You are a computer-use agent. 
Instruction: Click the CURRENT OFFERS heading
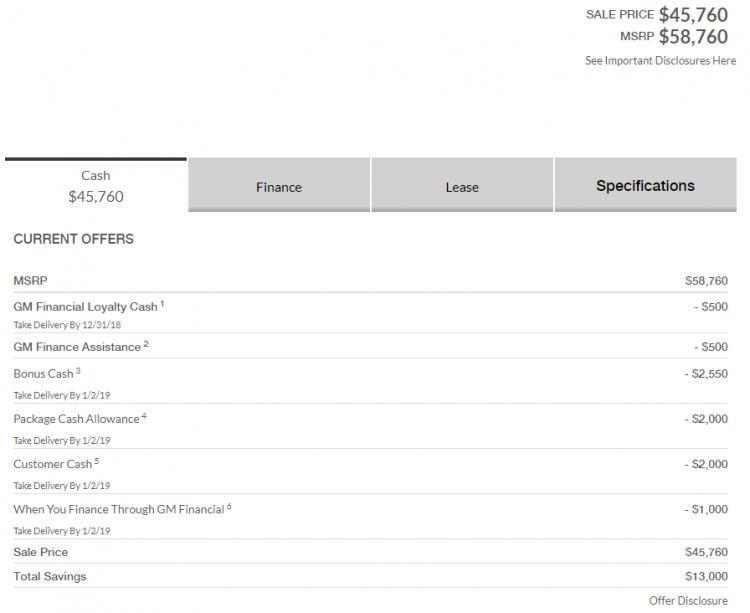tap(74, 239)
